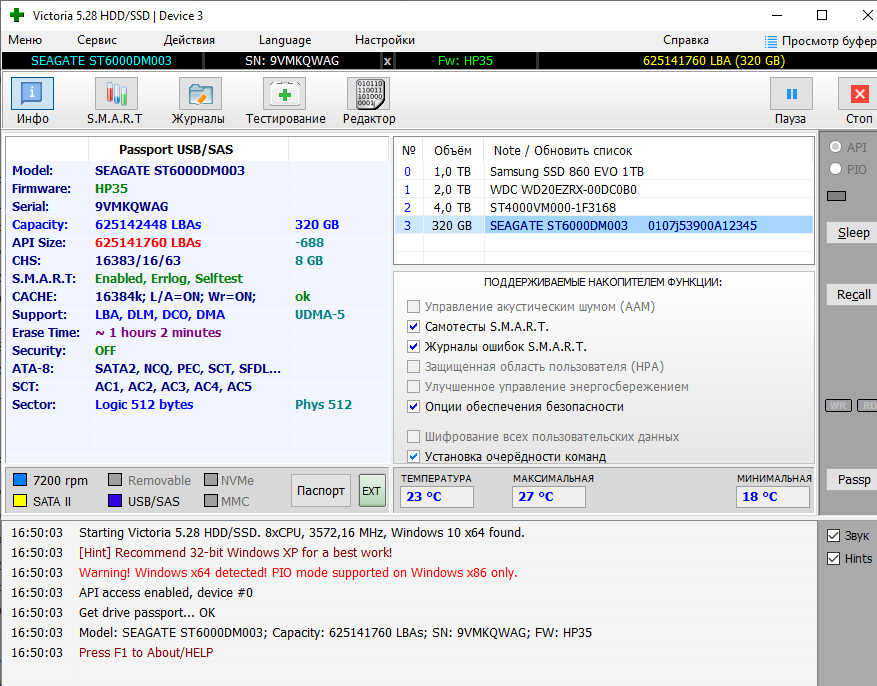The width and height of the screenshot is (877, 686).
Task: Click the Паспорт button
Action: 320,491
